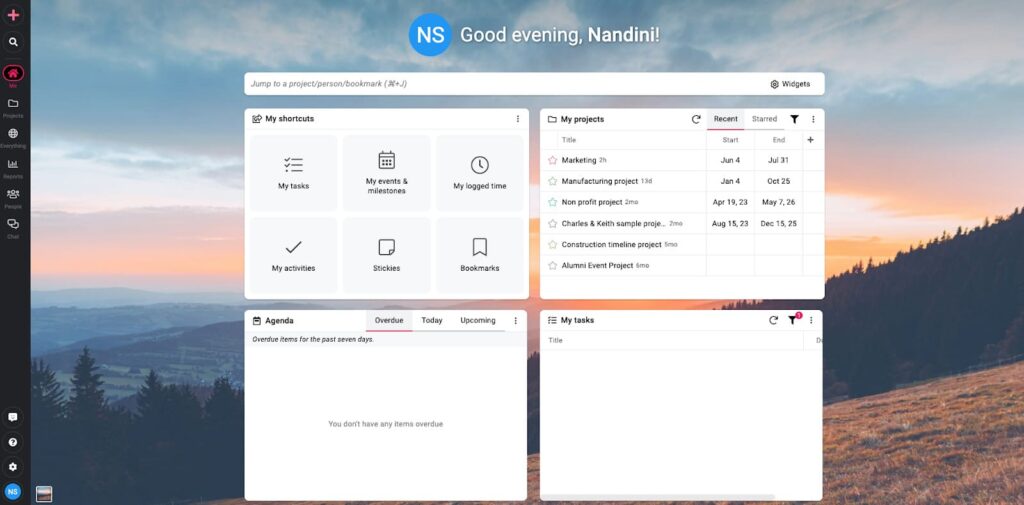Open My logged time tile
The height and width of the screenshot is (505, 1024).
pyautogui.click(x=479, y=173)
